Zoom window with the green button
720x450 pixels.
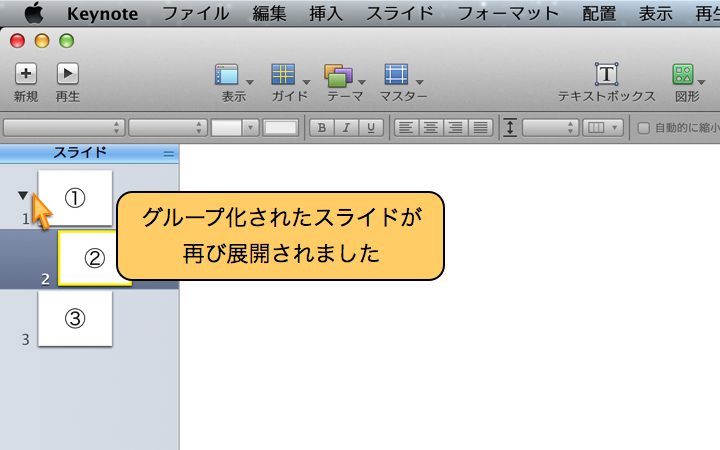coord(67,41)
